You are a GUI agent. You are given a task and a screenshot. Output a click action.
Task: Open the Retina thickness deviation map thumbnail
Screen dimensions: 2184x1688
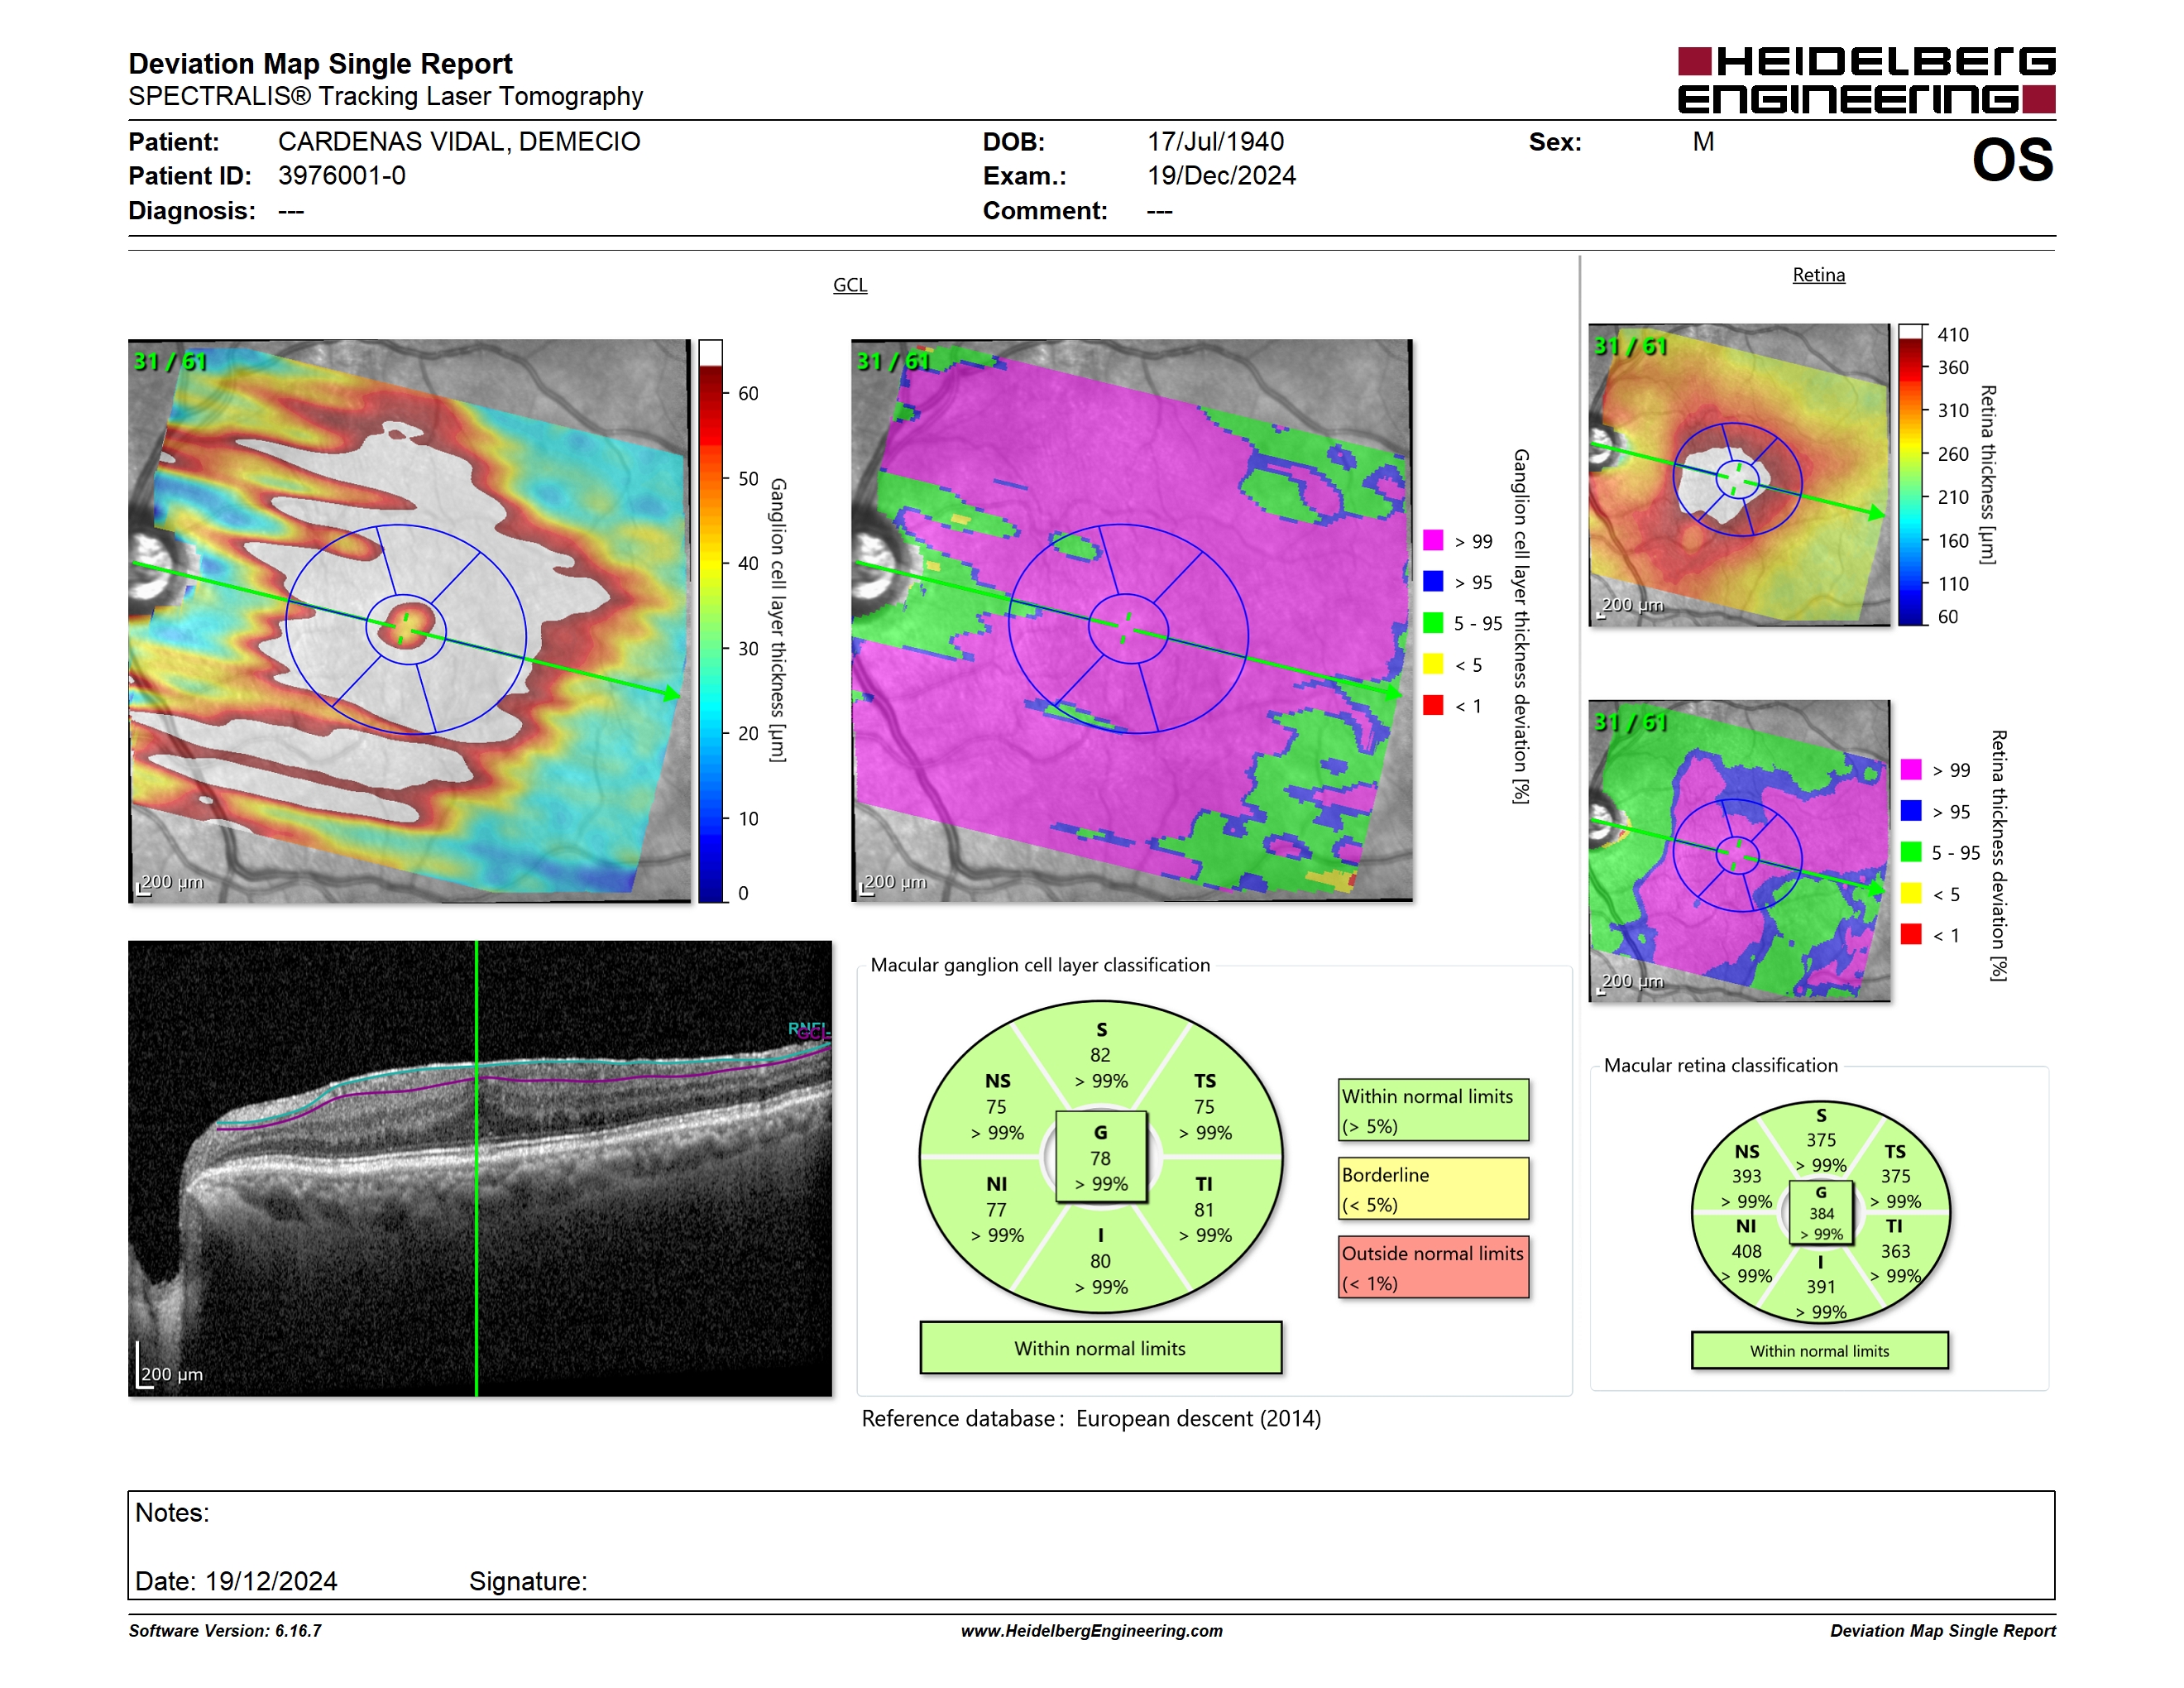click(1739, 850)
